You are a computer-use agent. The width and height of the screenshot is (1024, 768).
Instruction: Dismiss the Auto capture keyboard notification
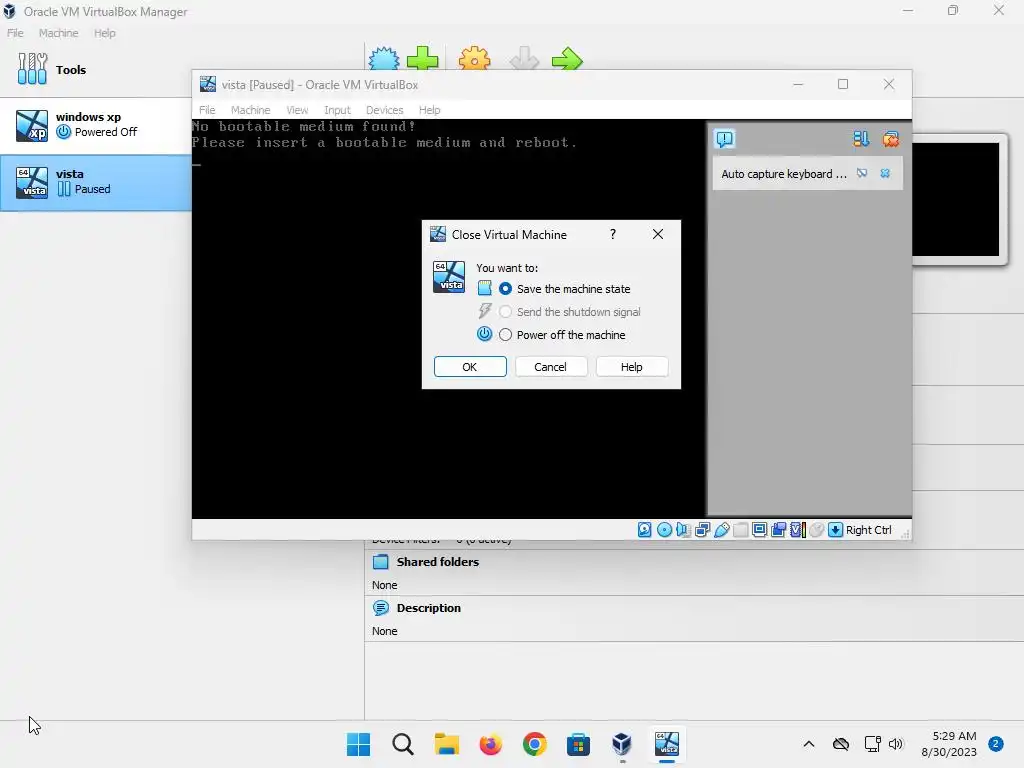(885, 174)
